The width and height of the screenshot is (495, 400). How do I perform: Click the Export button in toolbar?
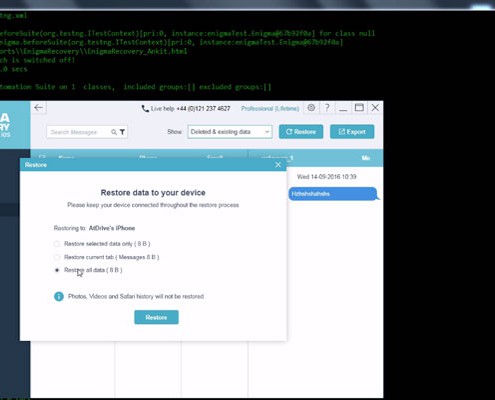click(352, 132)
